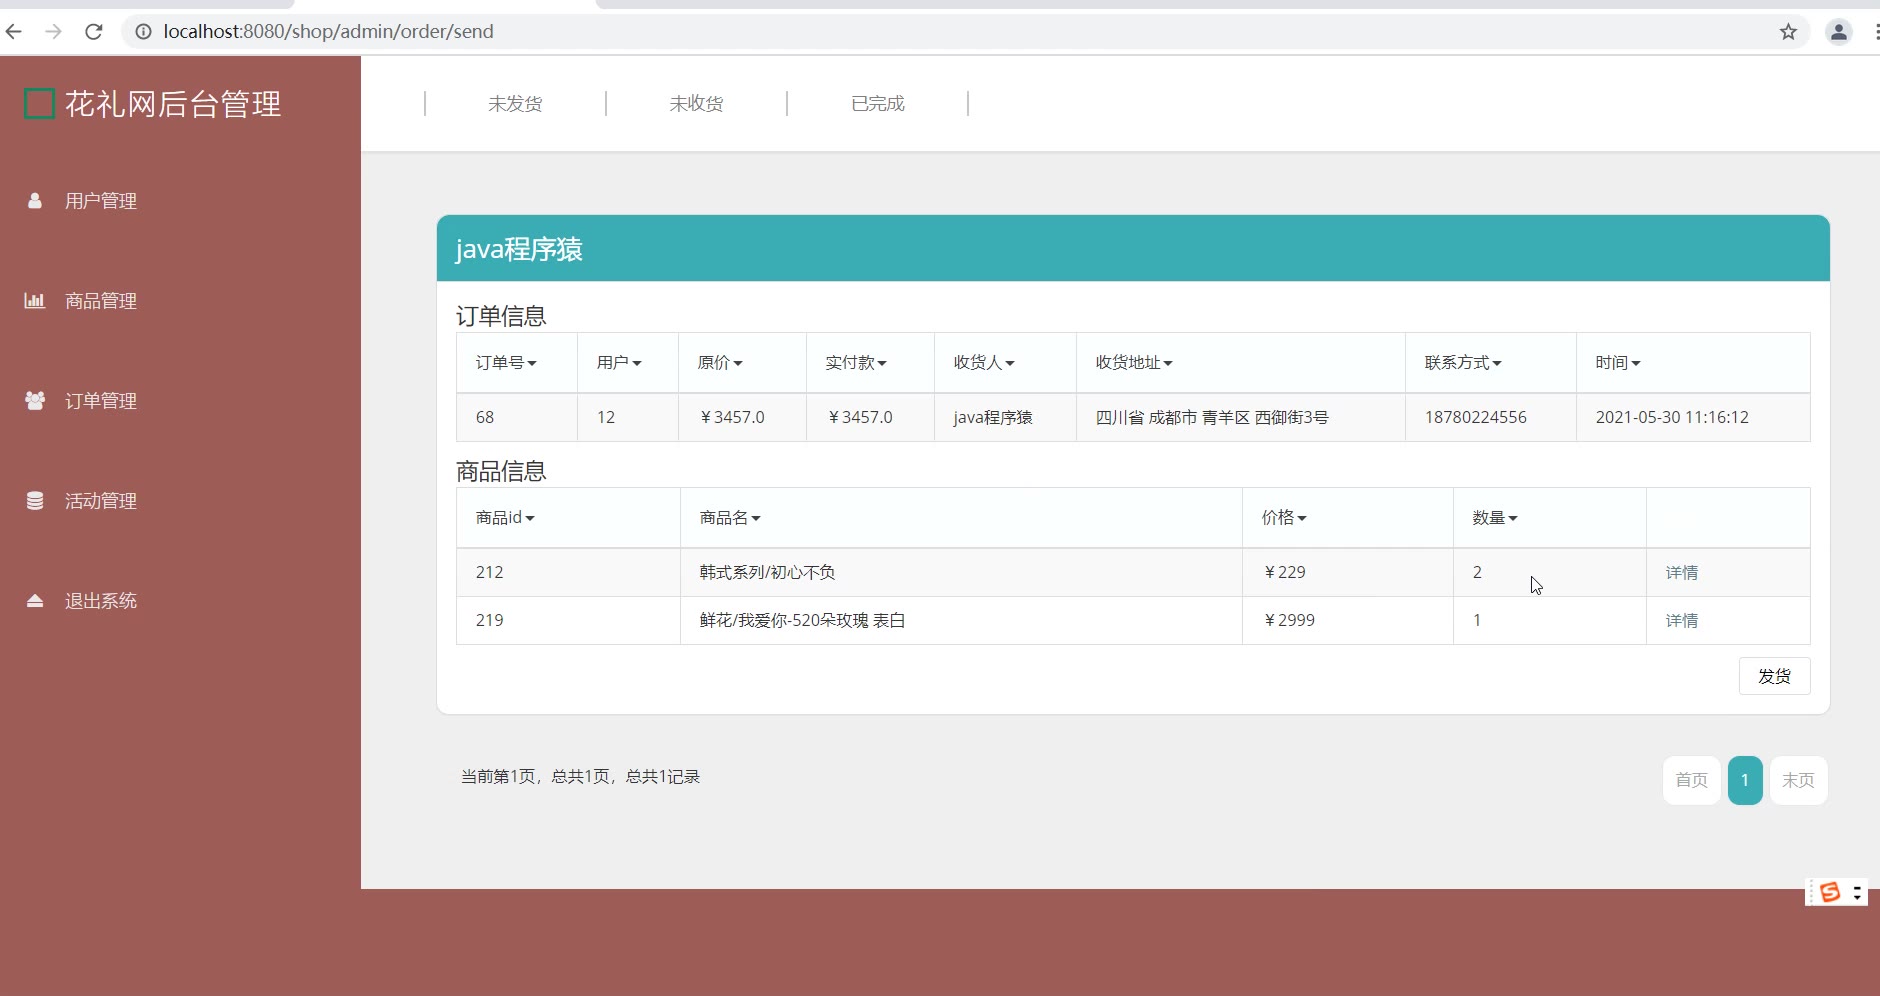
Task: Bookmark this page with the star icon
Action: [x=1788, y=32]
